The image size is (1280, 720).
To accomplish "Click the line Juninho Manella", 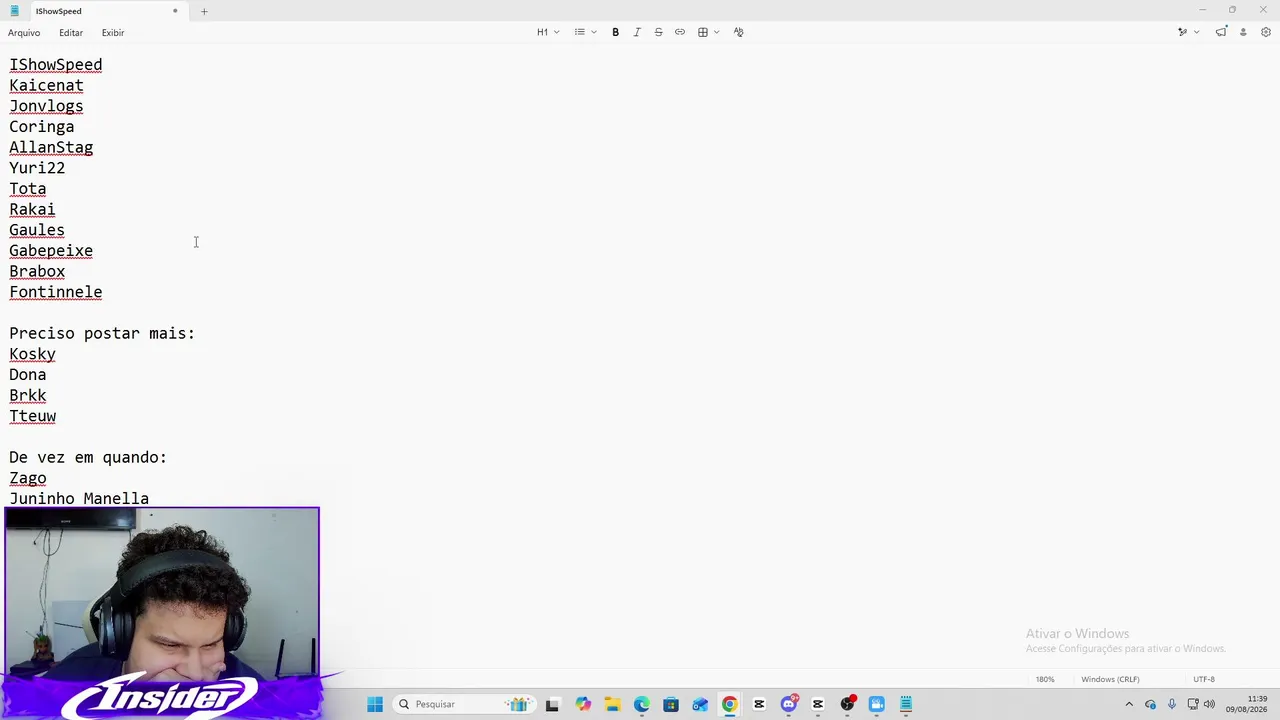I will click(x=79, y=498).
